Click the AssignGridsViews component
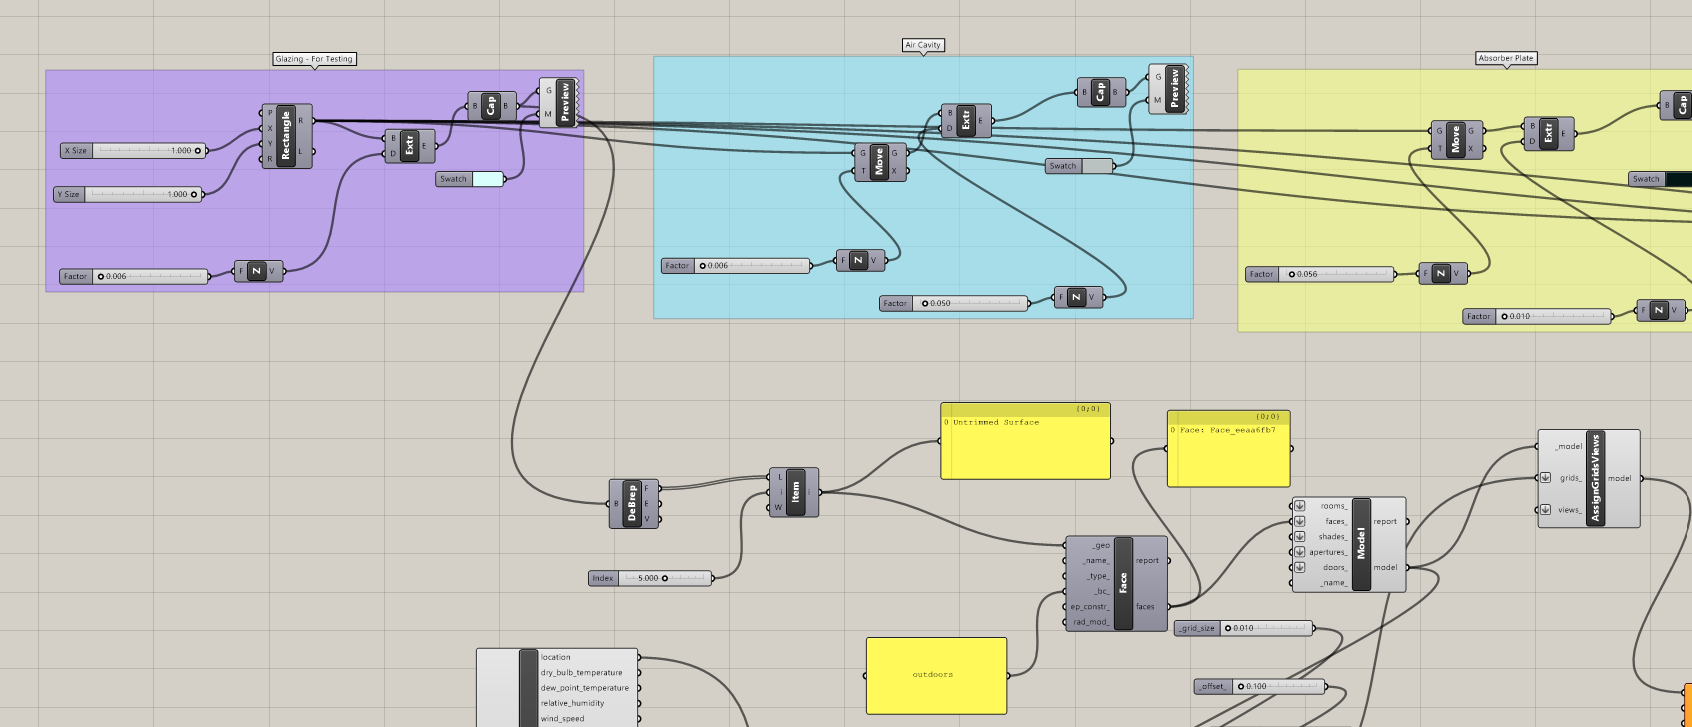The width and height of the screenshot is (1692, 727). click(x=1595, y=478)
